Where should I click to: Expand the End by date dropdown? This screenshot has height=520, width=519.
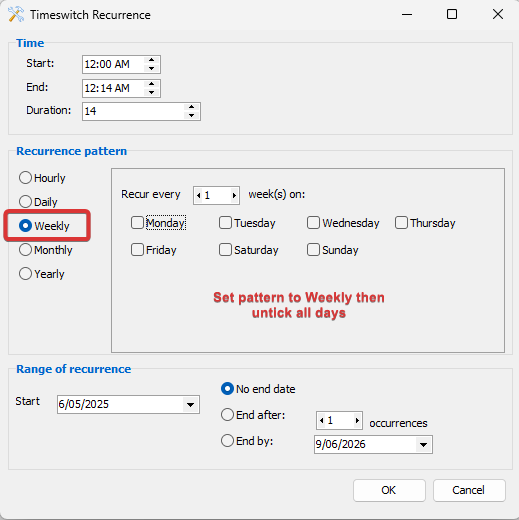[423, 445]
